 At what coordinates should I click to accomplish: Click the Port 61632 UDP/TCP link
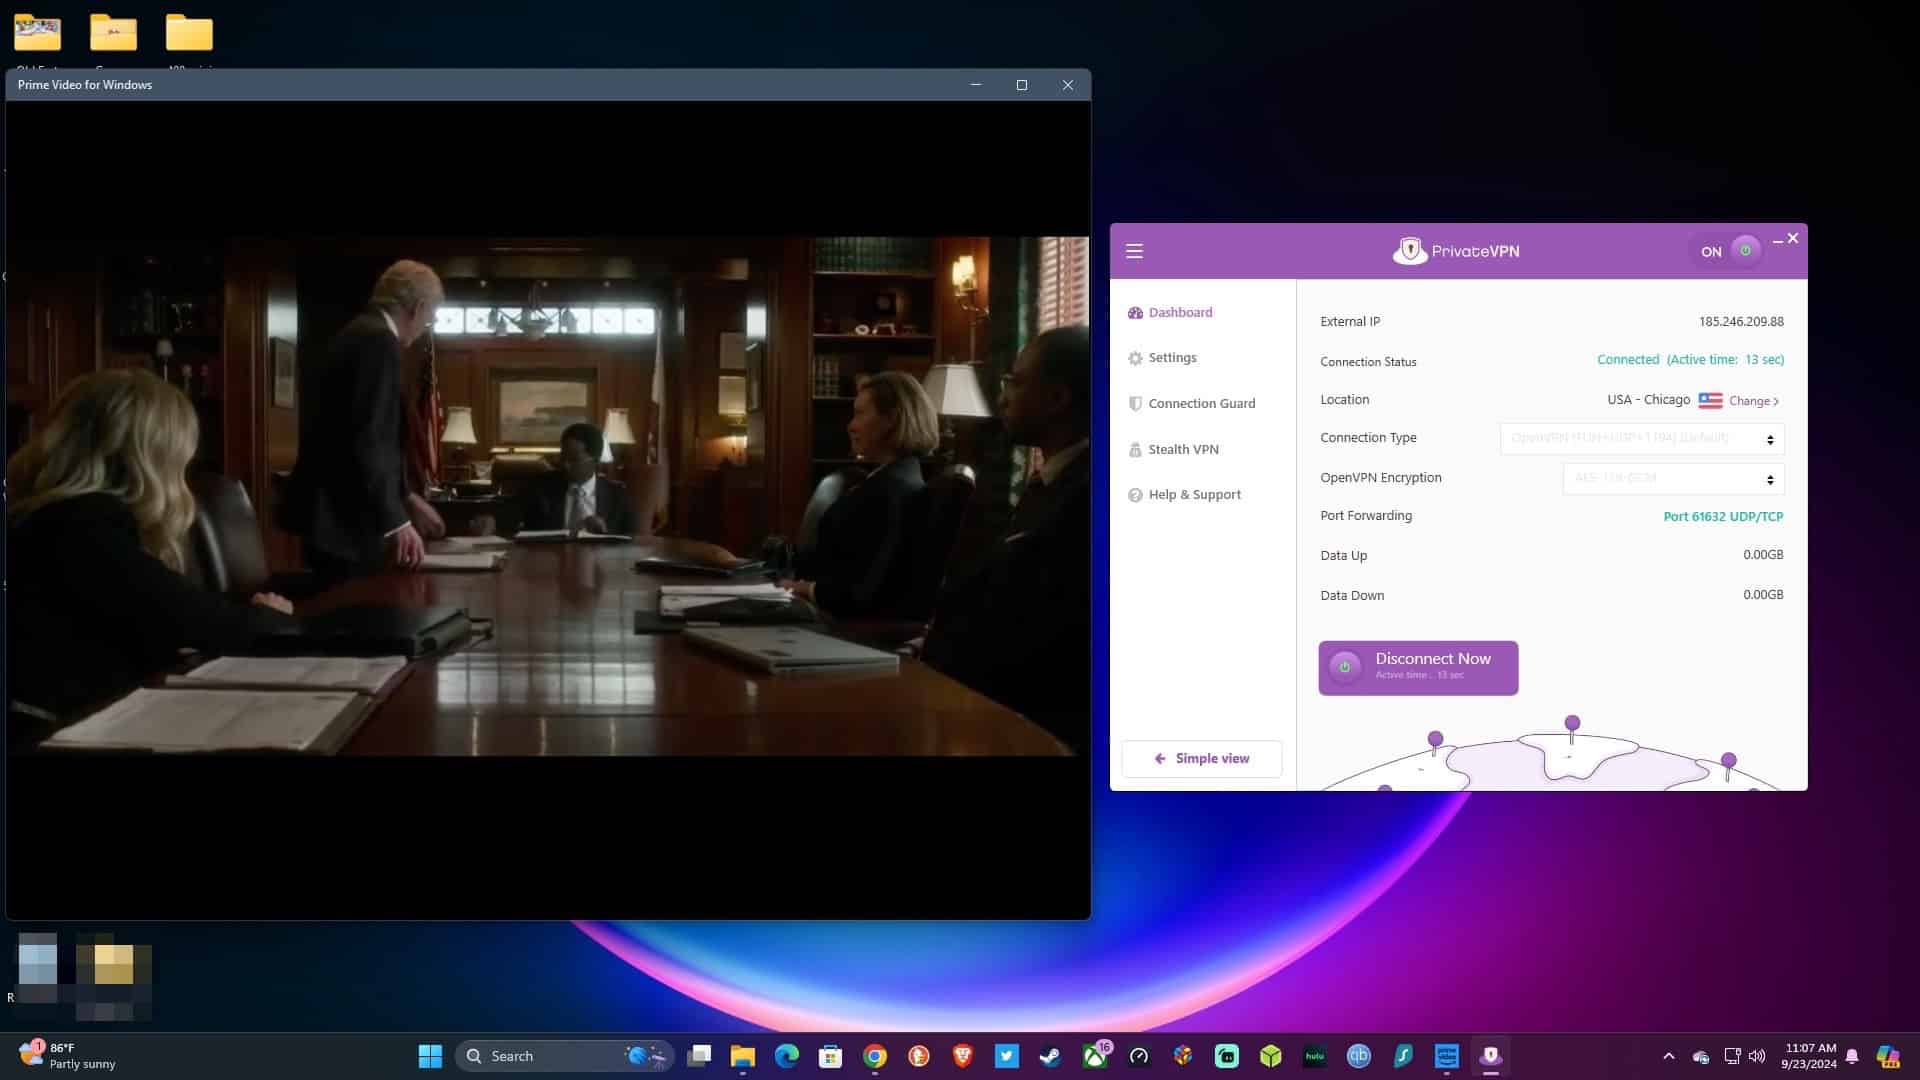coord(1723,517)
